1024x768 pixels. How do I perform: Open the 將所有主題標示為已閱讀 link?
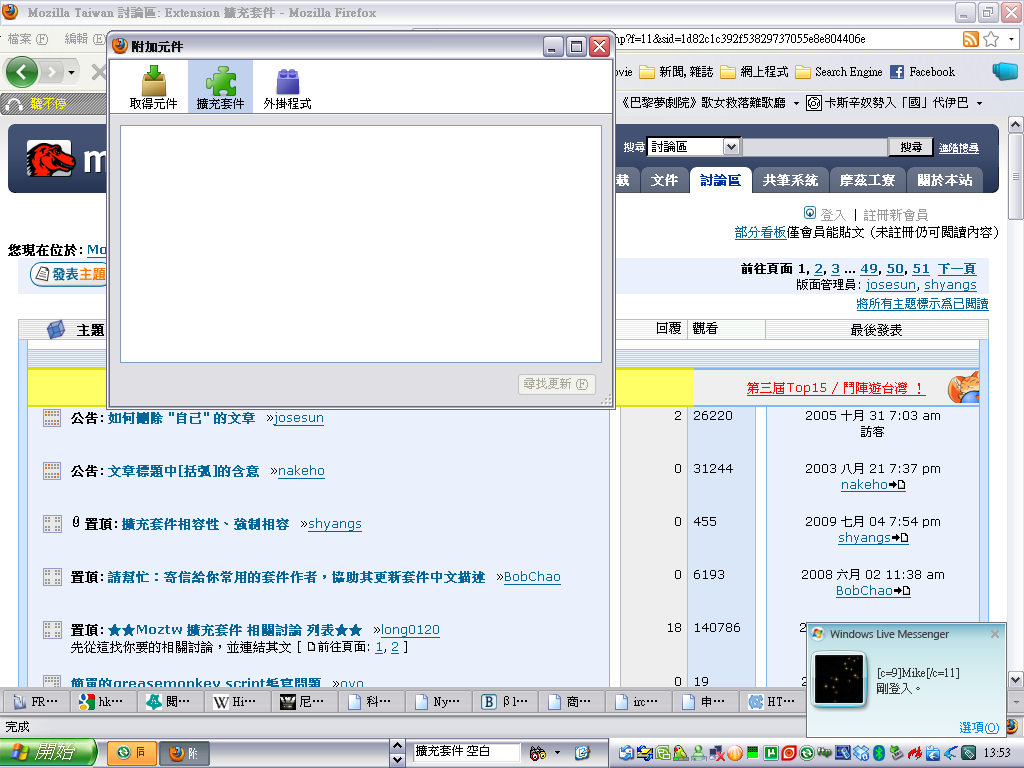[922, 304]
